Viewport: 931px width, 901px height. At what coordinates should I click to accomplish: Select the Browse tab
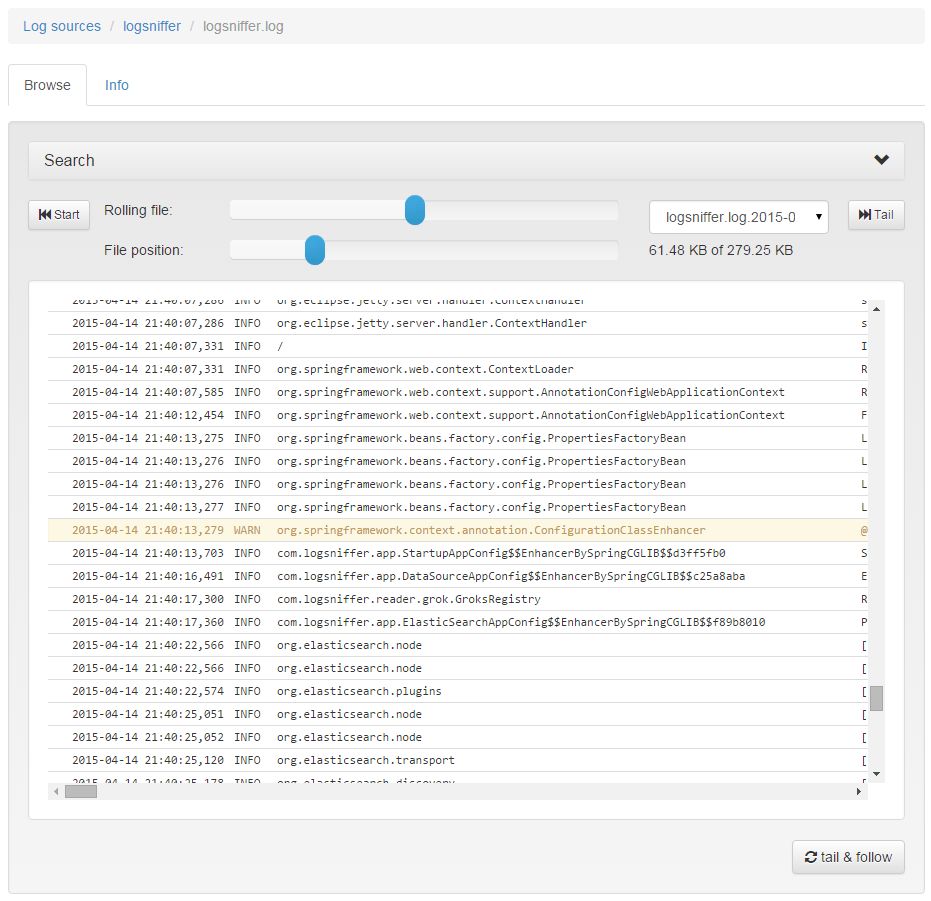[47, 85]
